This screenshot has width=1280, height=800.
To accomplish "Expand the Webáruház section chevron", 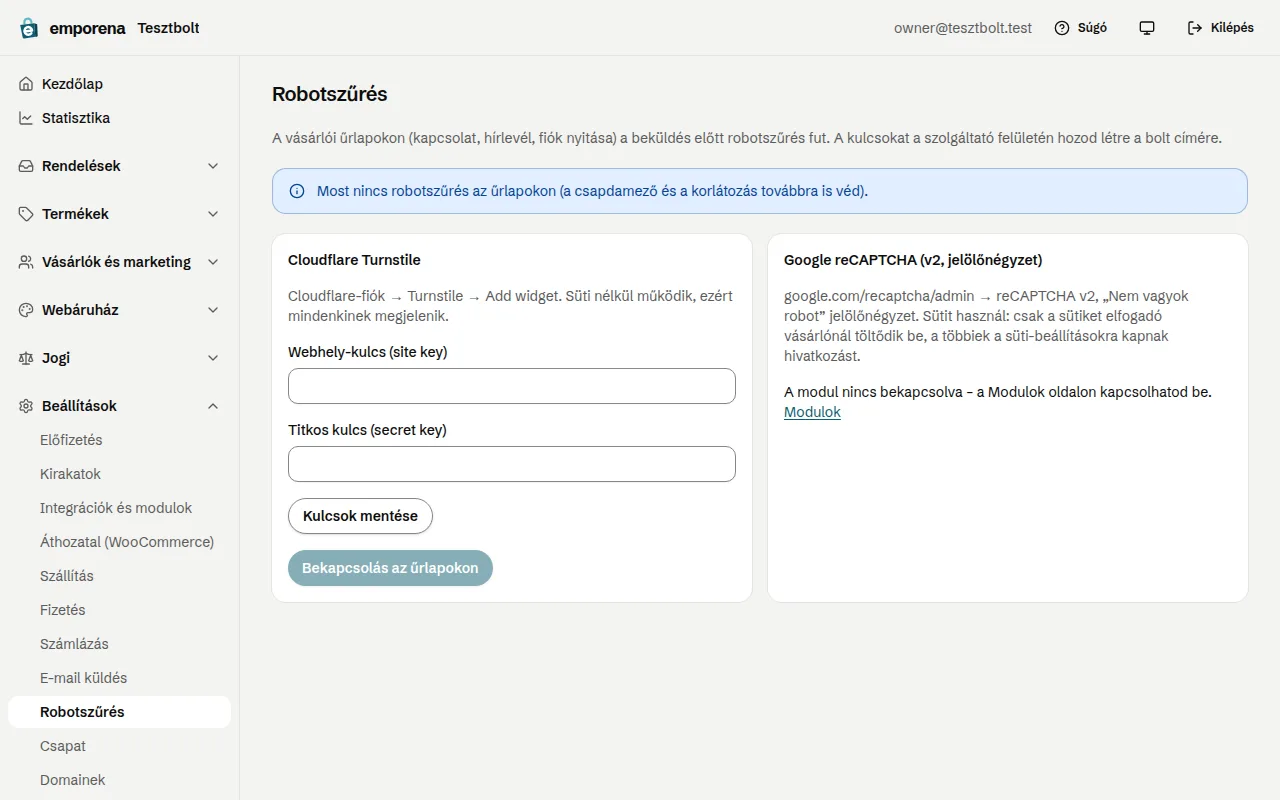I will (213, 310).
